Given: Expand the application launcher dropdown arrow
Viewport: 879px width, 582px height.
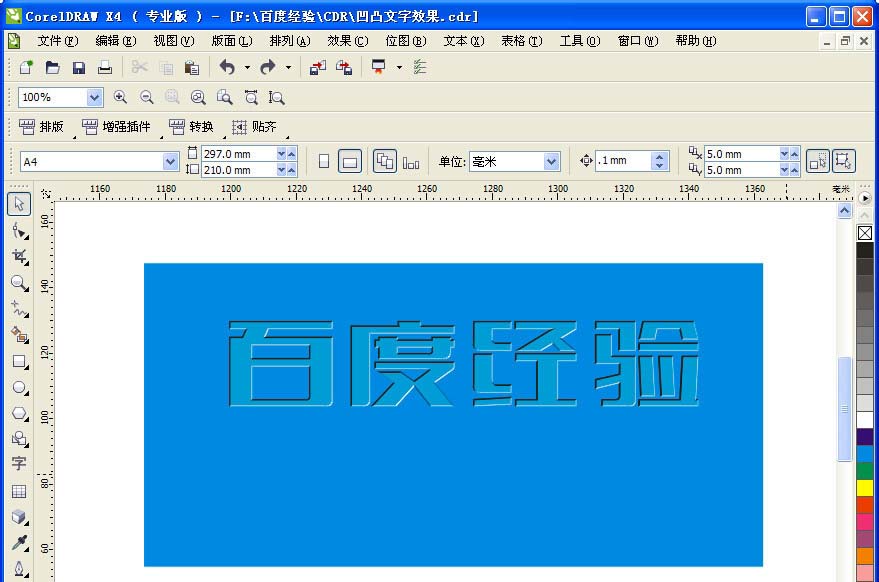Looking at the screenshot, I should point(399,67).
